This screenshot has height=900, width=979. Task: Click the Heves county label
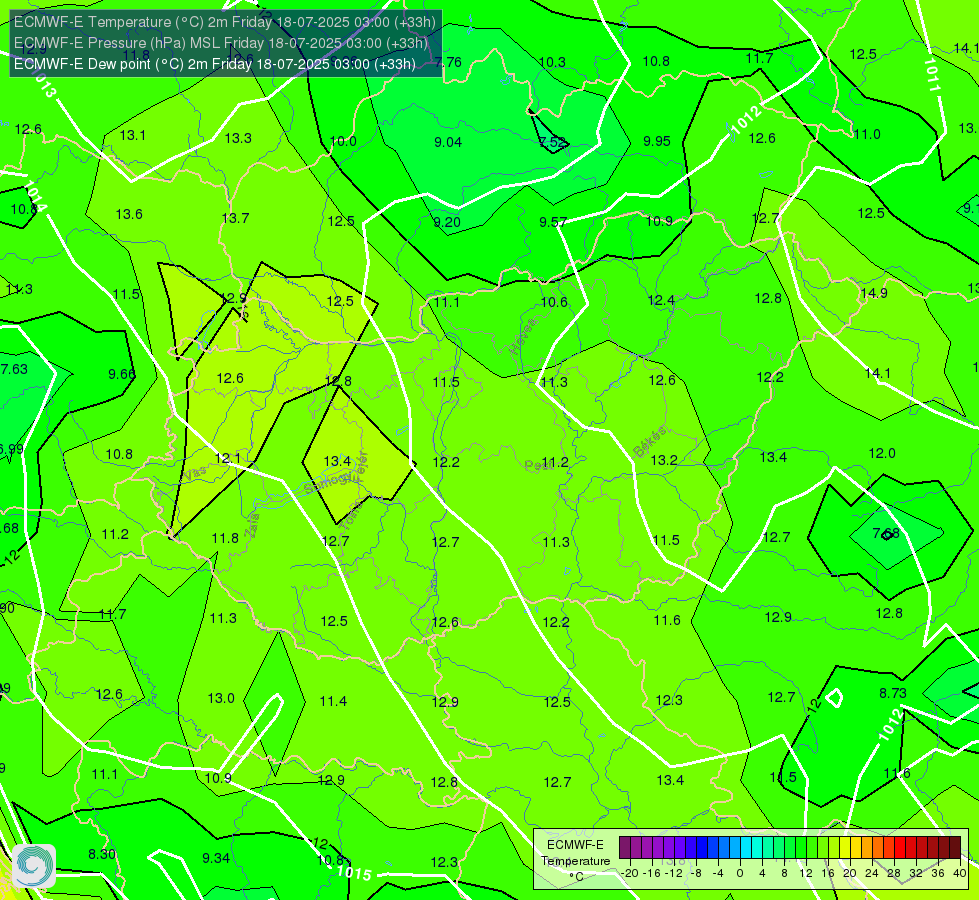(x=523, y=336)
